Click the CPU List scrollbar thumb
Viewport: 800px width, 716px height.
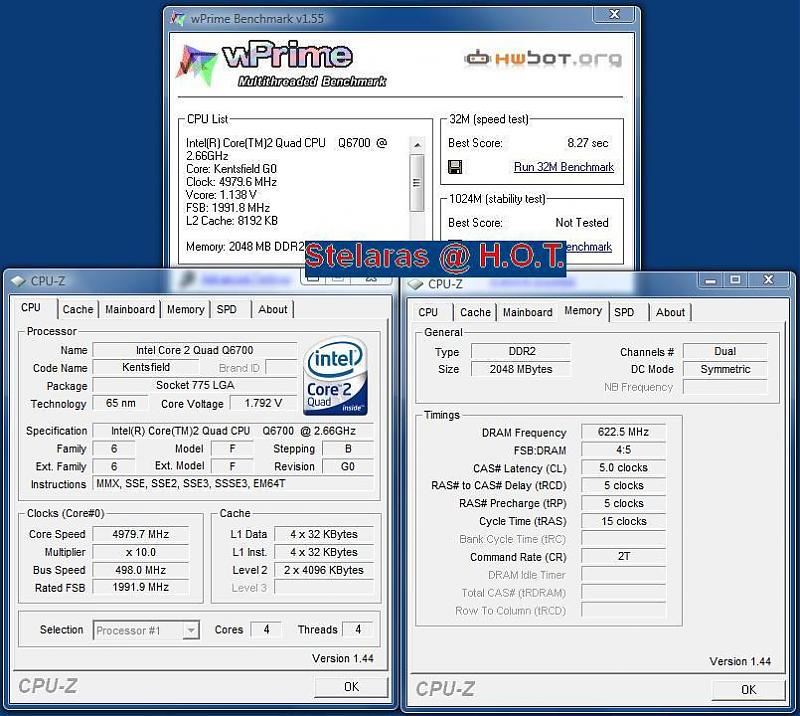[417, 182]
